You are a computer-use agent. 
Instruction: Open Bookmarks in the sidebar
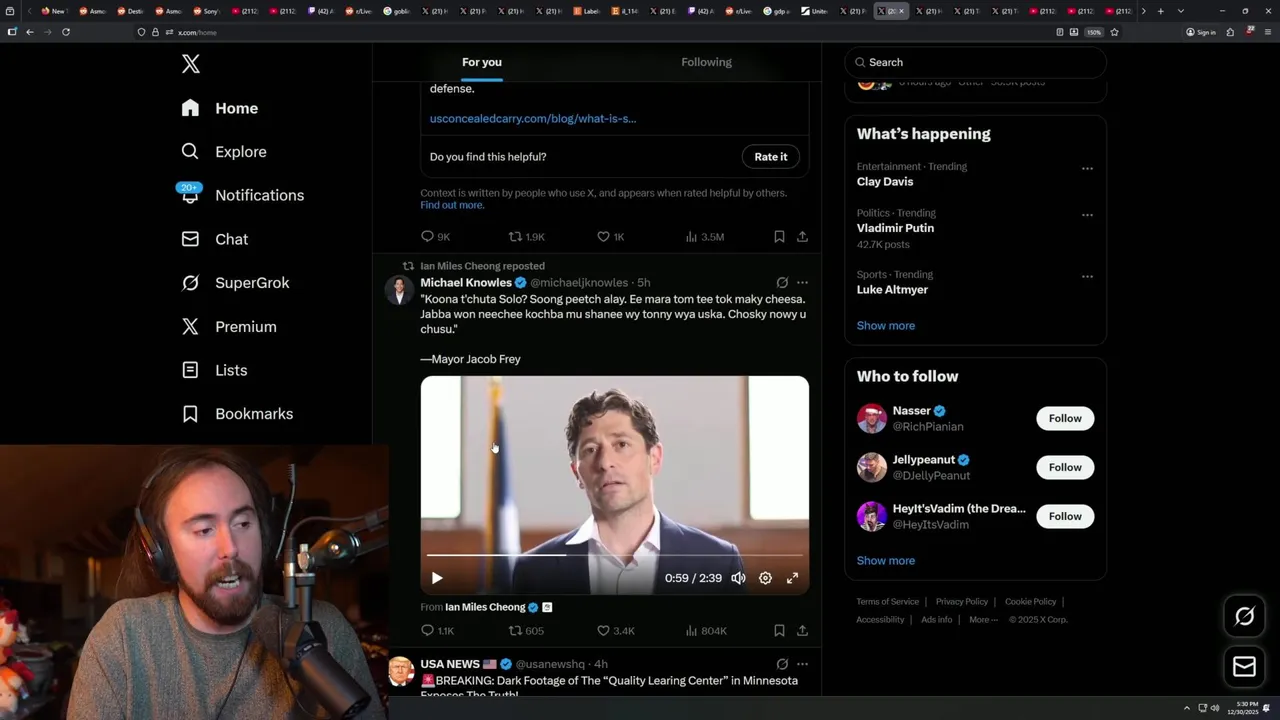pos(238,414)
